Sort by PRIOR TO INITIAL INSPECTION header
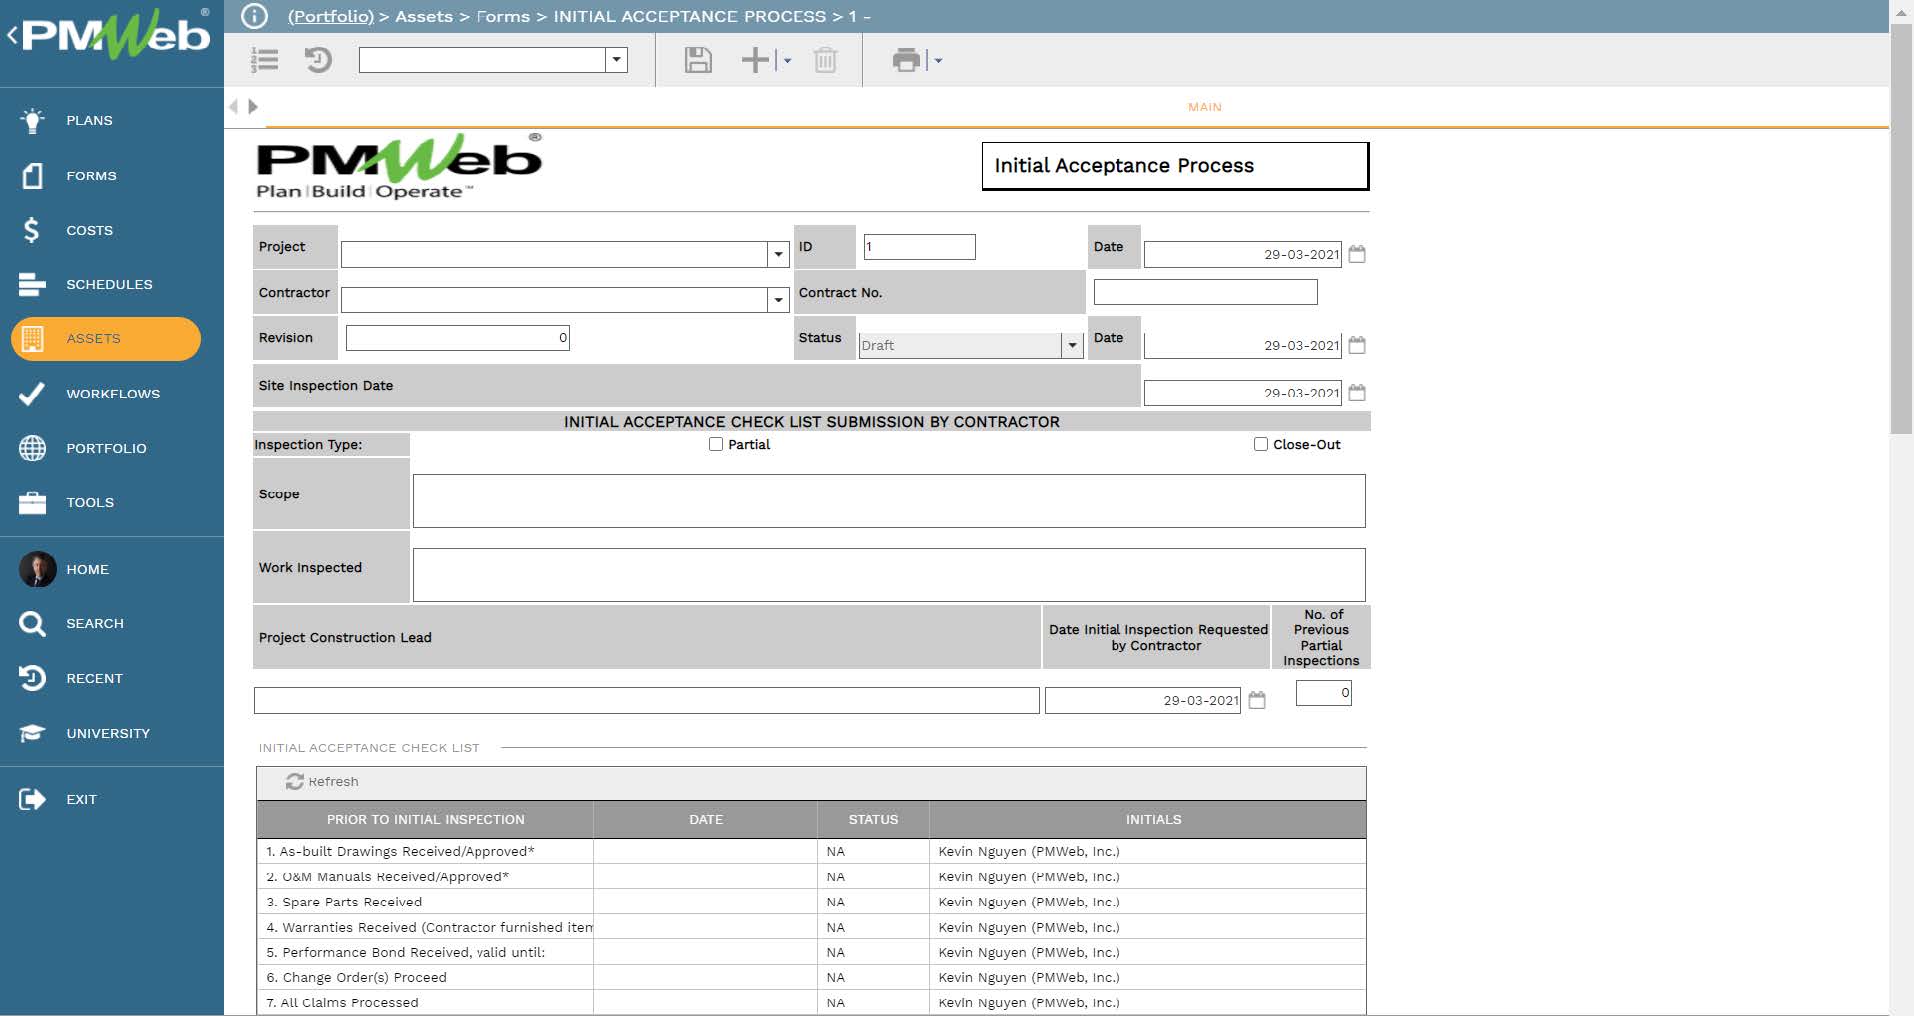The width and height of the screenshot is (1914, 1016). tap(425, 819)
